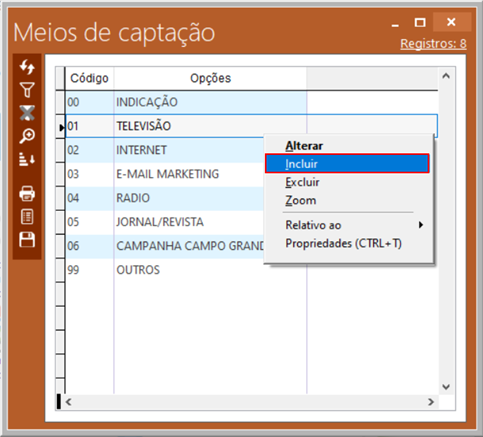Open the report document icon
The image size is (483, 437).
(x=27, y=217)
